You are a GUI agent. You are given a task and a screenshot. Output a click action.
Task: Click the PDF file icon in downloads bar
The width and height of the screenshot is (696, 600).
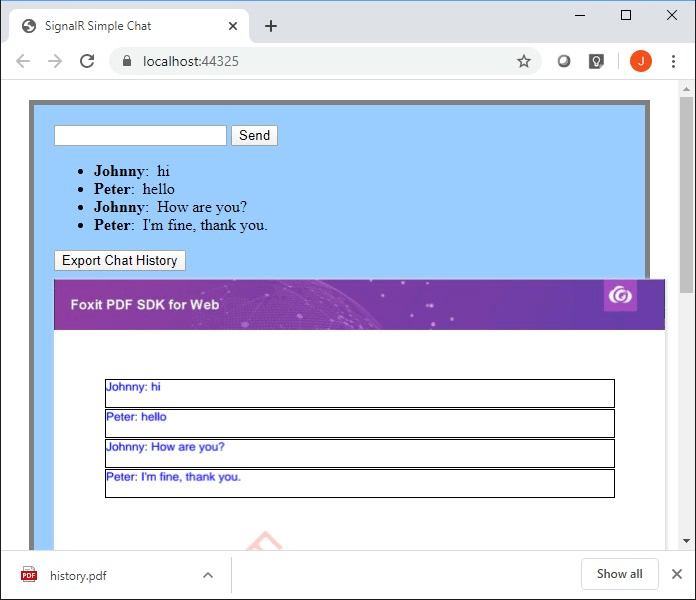tap(29, 575)
